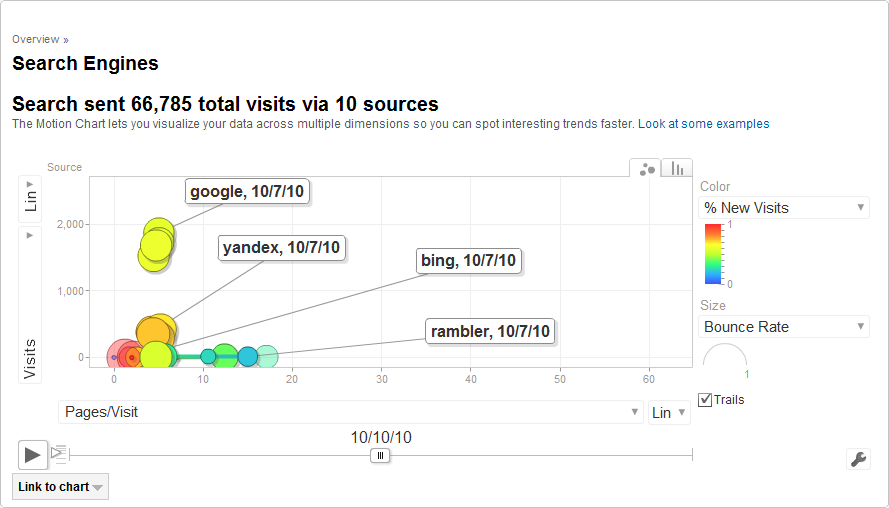Open the Visits y-axis metric selector
Image resolution: width=889 pixels, height=508 pixels.
pos(30,304)
